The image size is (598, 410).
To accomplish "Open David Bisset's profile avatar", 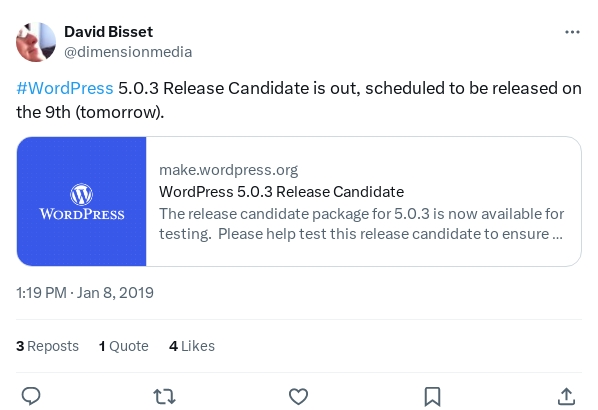I will click(x=36, y=42).
